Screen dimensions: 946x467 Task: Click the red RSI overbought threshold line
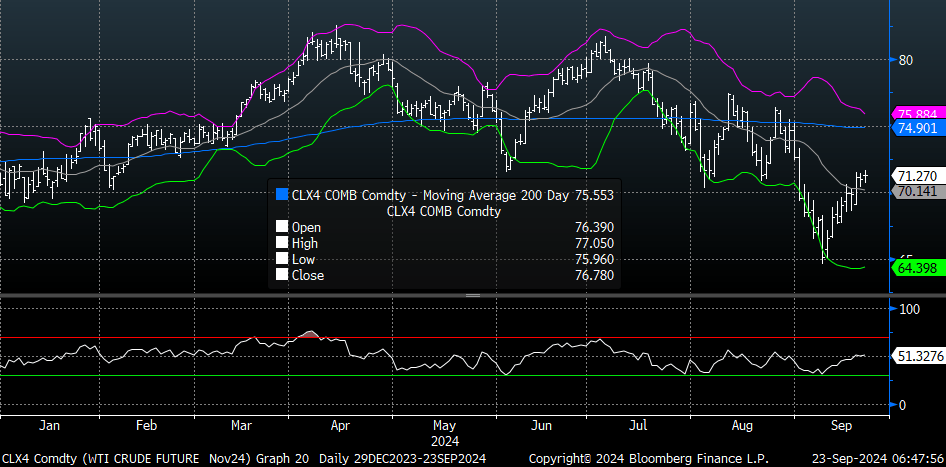pos(445,337)
